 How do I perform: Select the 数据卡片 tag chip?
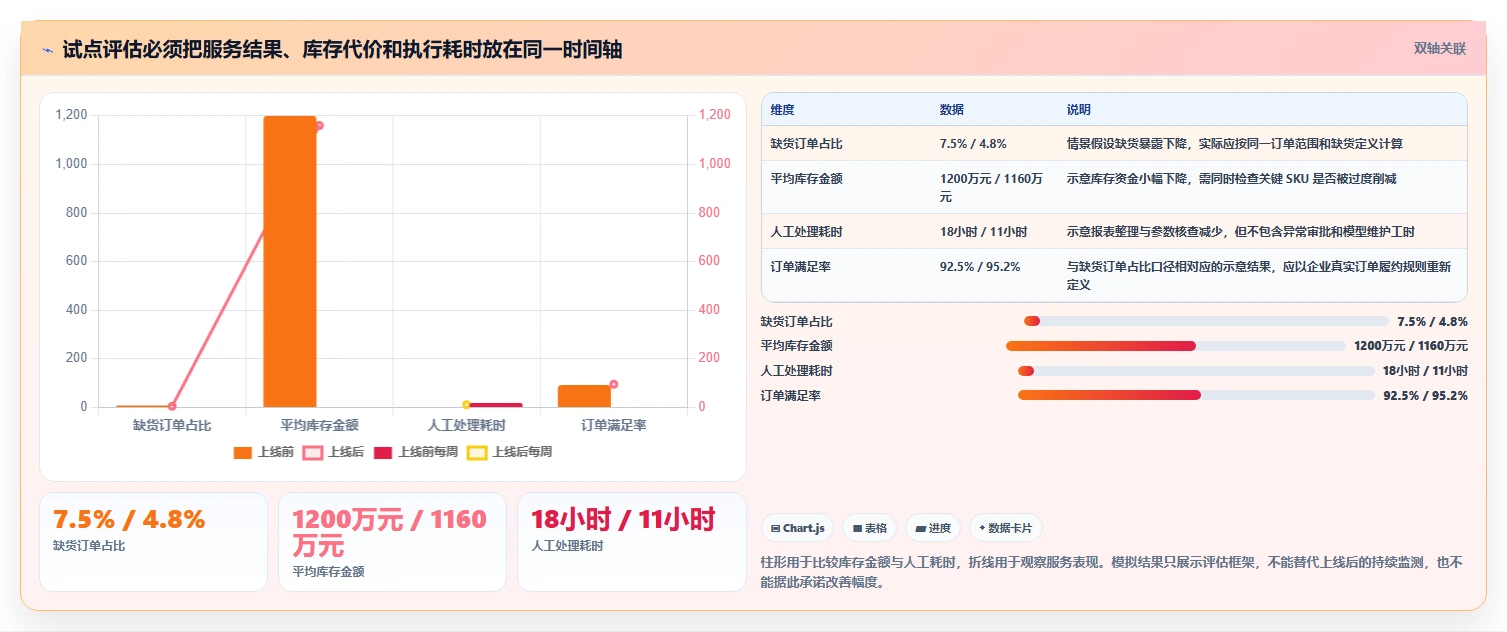tap(1006, 528)
